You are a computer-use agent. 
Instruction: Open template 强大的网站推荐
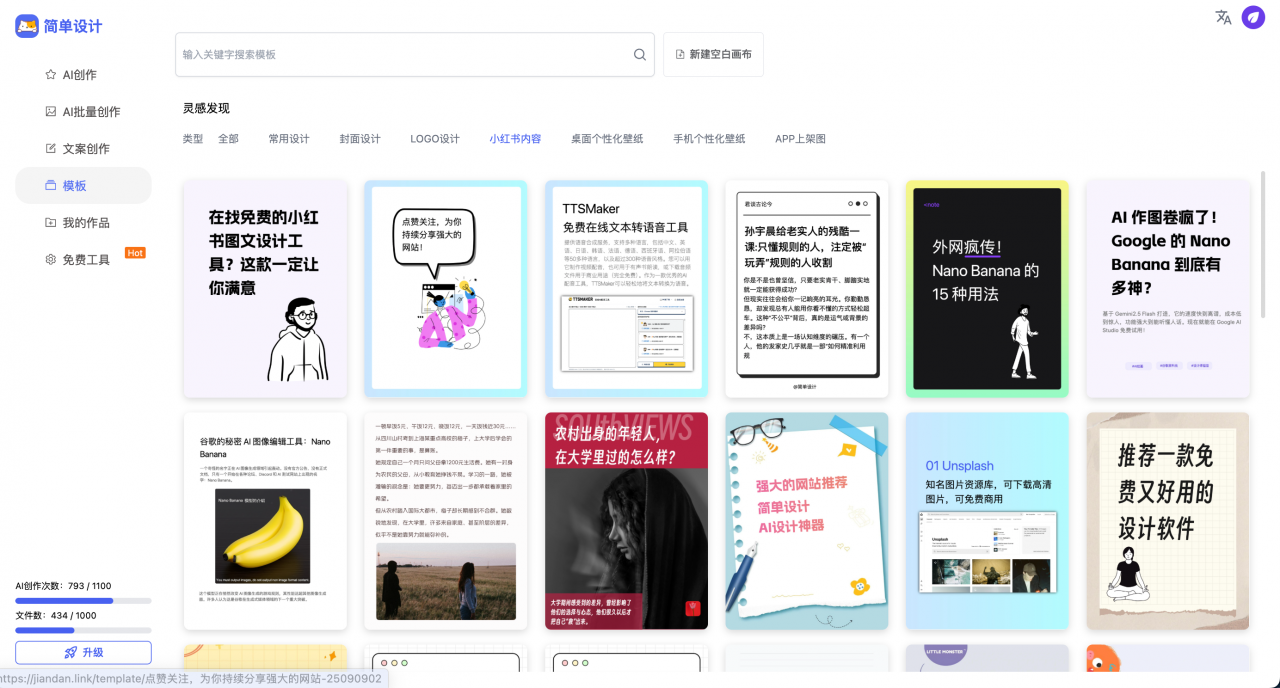tap(807, 521)
